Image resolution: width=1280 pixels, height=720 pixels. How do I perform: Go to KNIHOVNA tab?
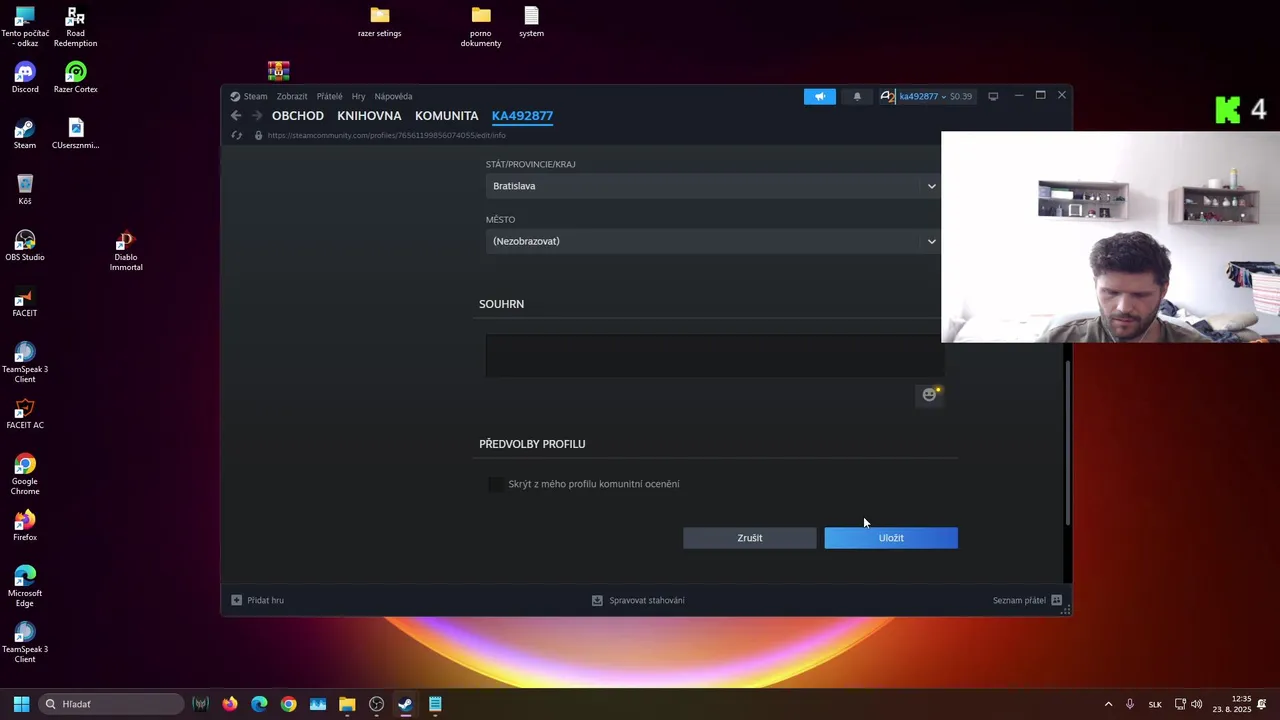coord(369,116)
